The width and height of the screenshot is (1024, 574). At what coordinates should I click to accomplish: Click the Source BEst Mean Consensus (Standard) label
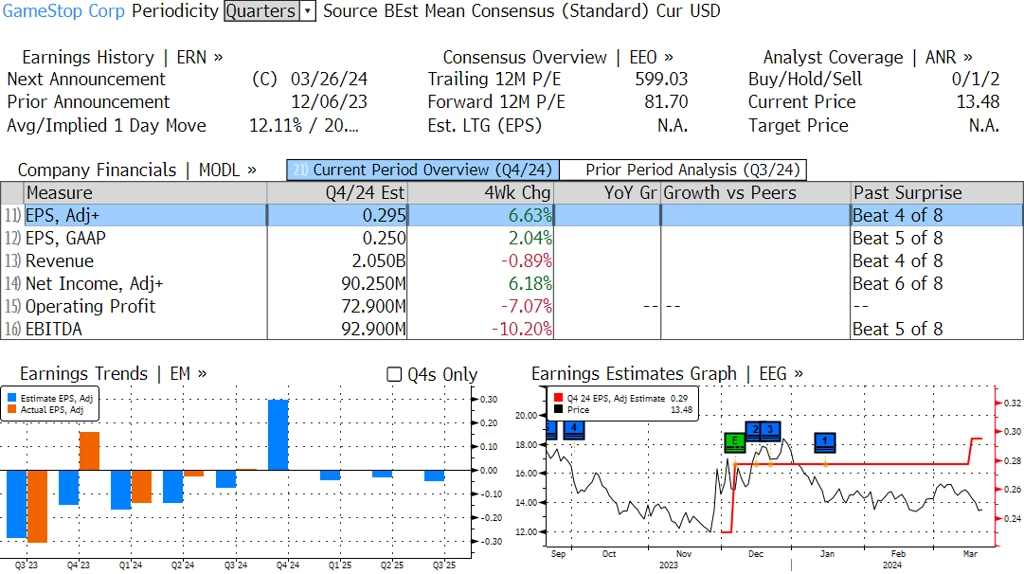pyautogui.click(x=487, y=11)
